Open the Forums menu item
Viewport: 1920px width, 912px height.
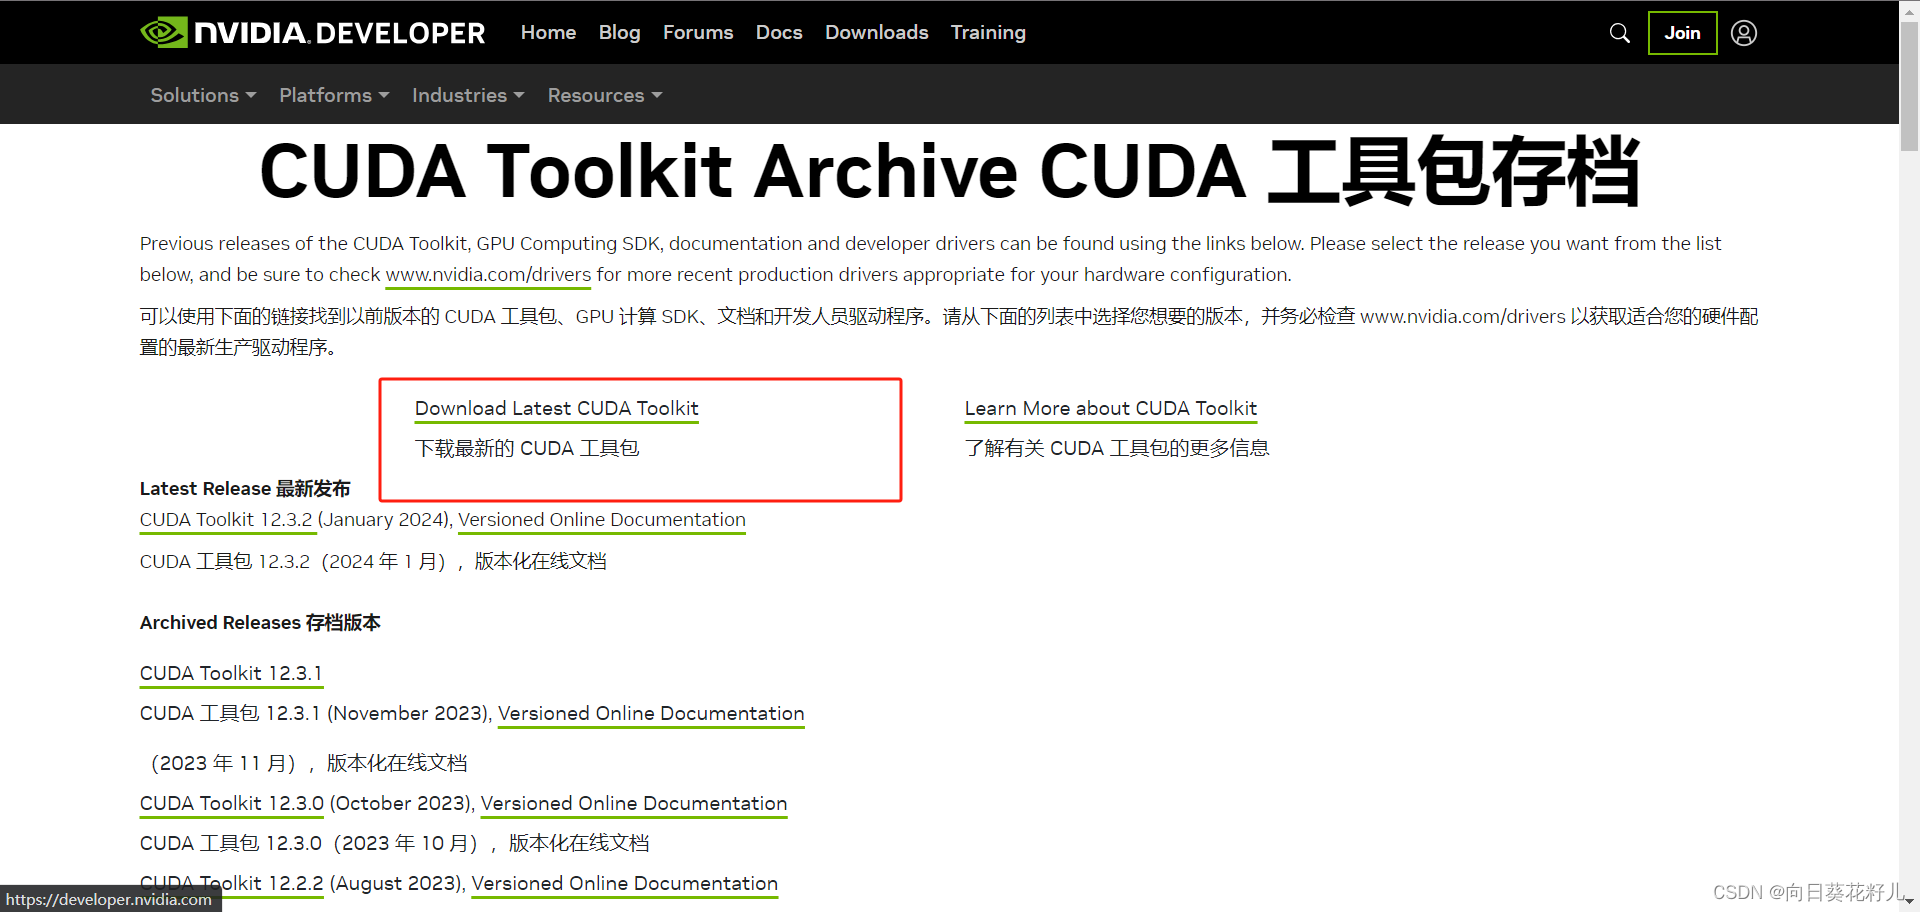(x=698, y=33)
